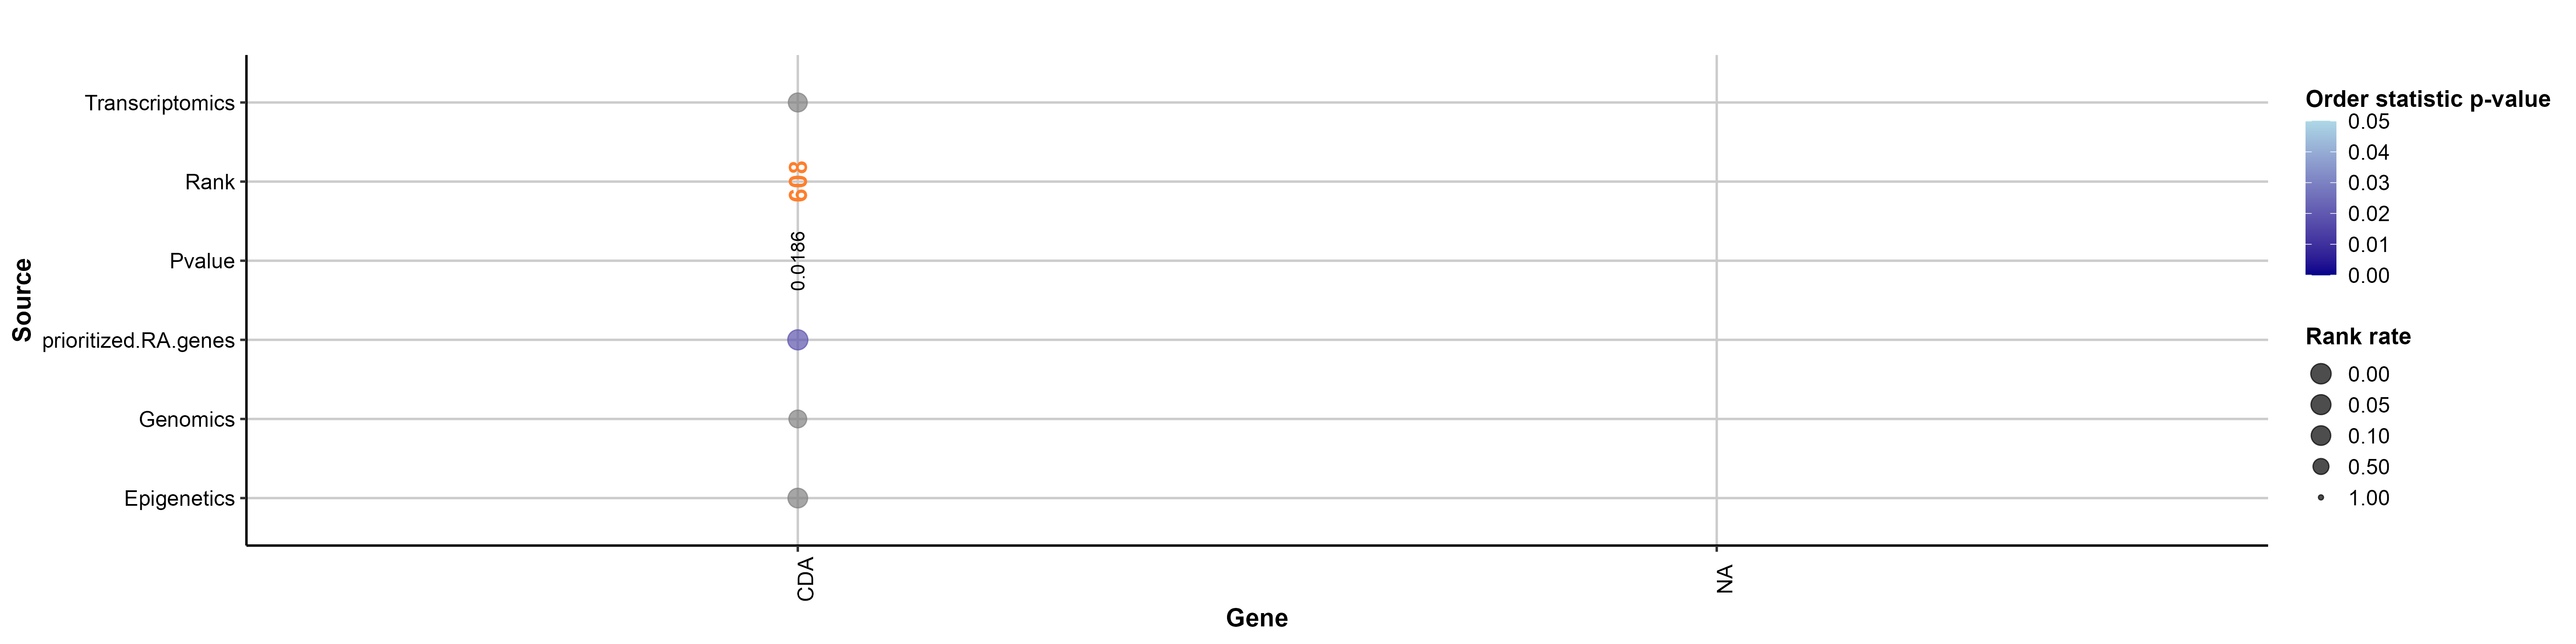The image size is (2576, 644).
Task: Click the Rank rate legend title
Action: 2357,337
